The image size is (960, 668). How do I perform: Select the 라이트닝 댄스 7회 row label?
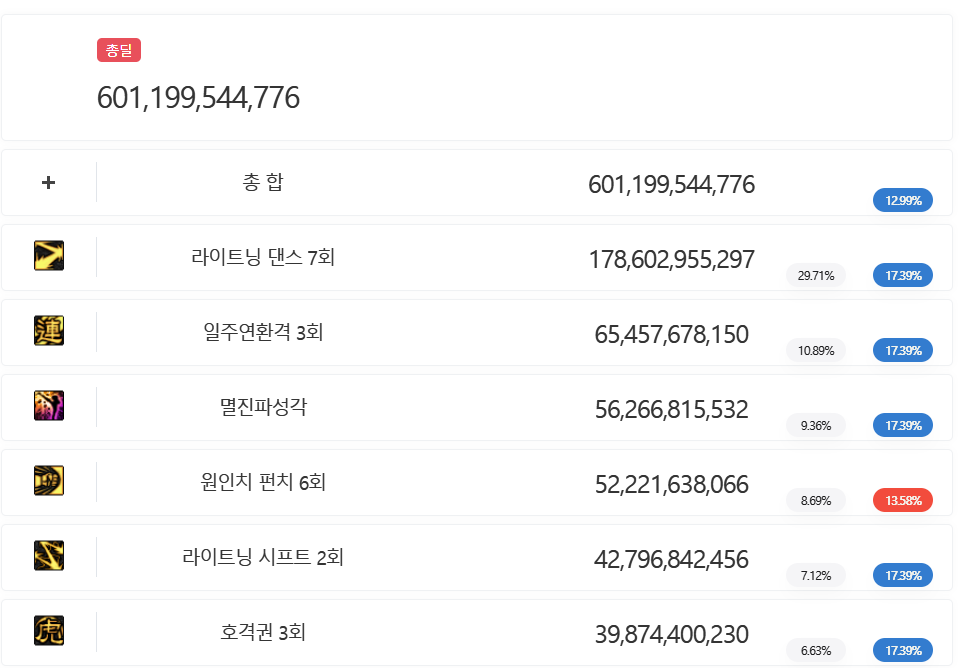coord(263,258)
